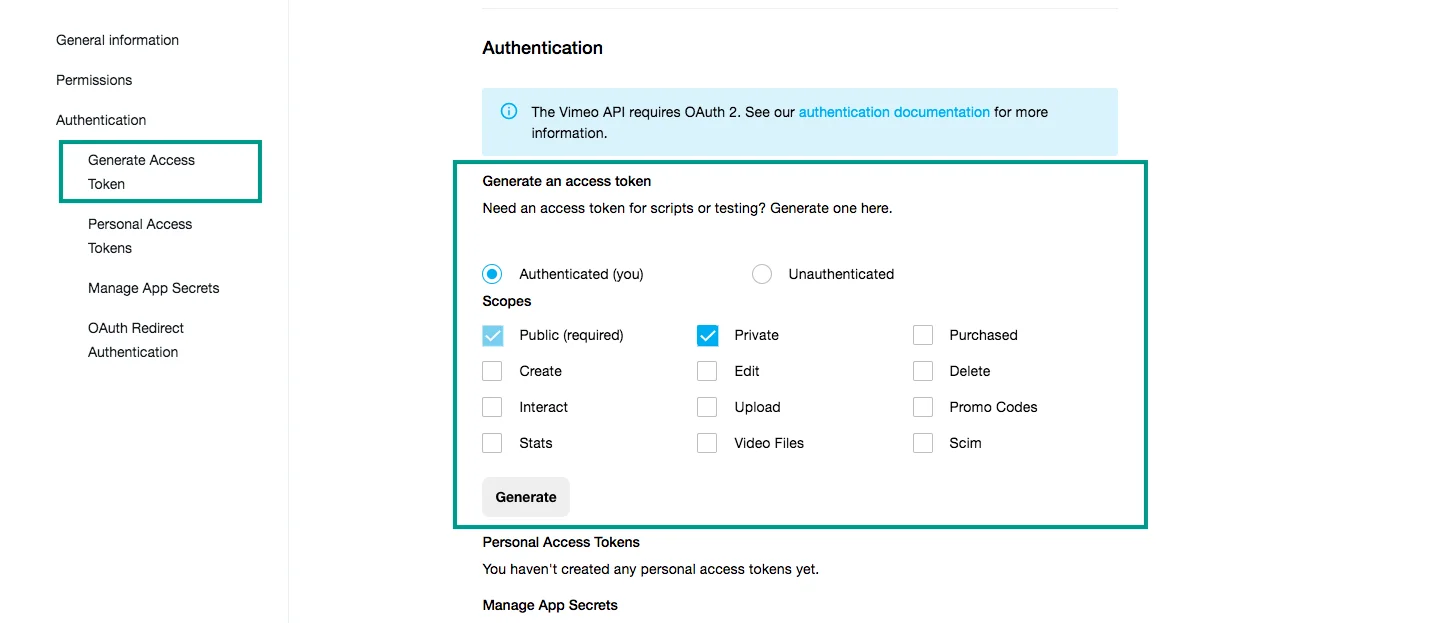
Task: Go to General information in sidebar
Action: 117,40
